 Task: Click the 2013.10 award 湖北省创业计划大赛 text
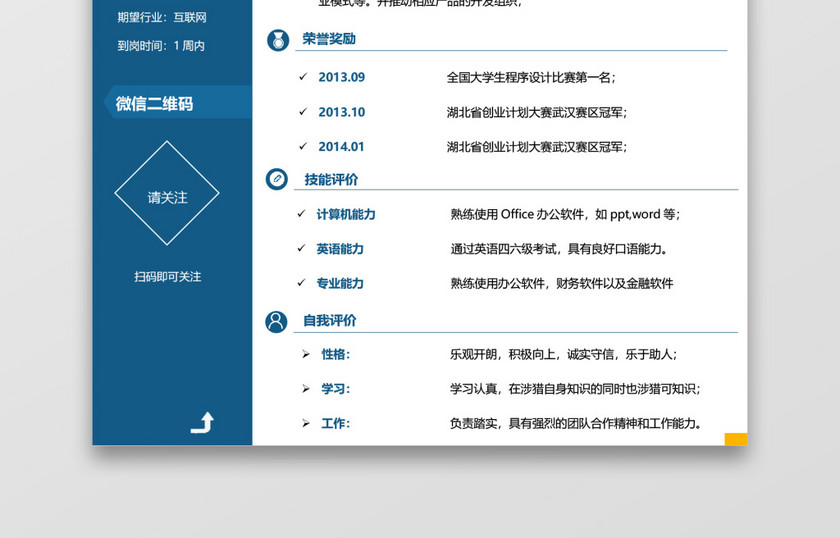point(537,113)
